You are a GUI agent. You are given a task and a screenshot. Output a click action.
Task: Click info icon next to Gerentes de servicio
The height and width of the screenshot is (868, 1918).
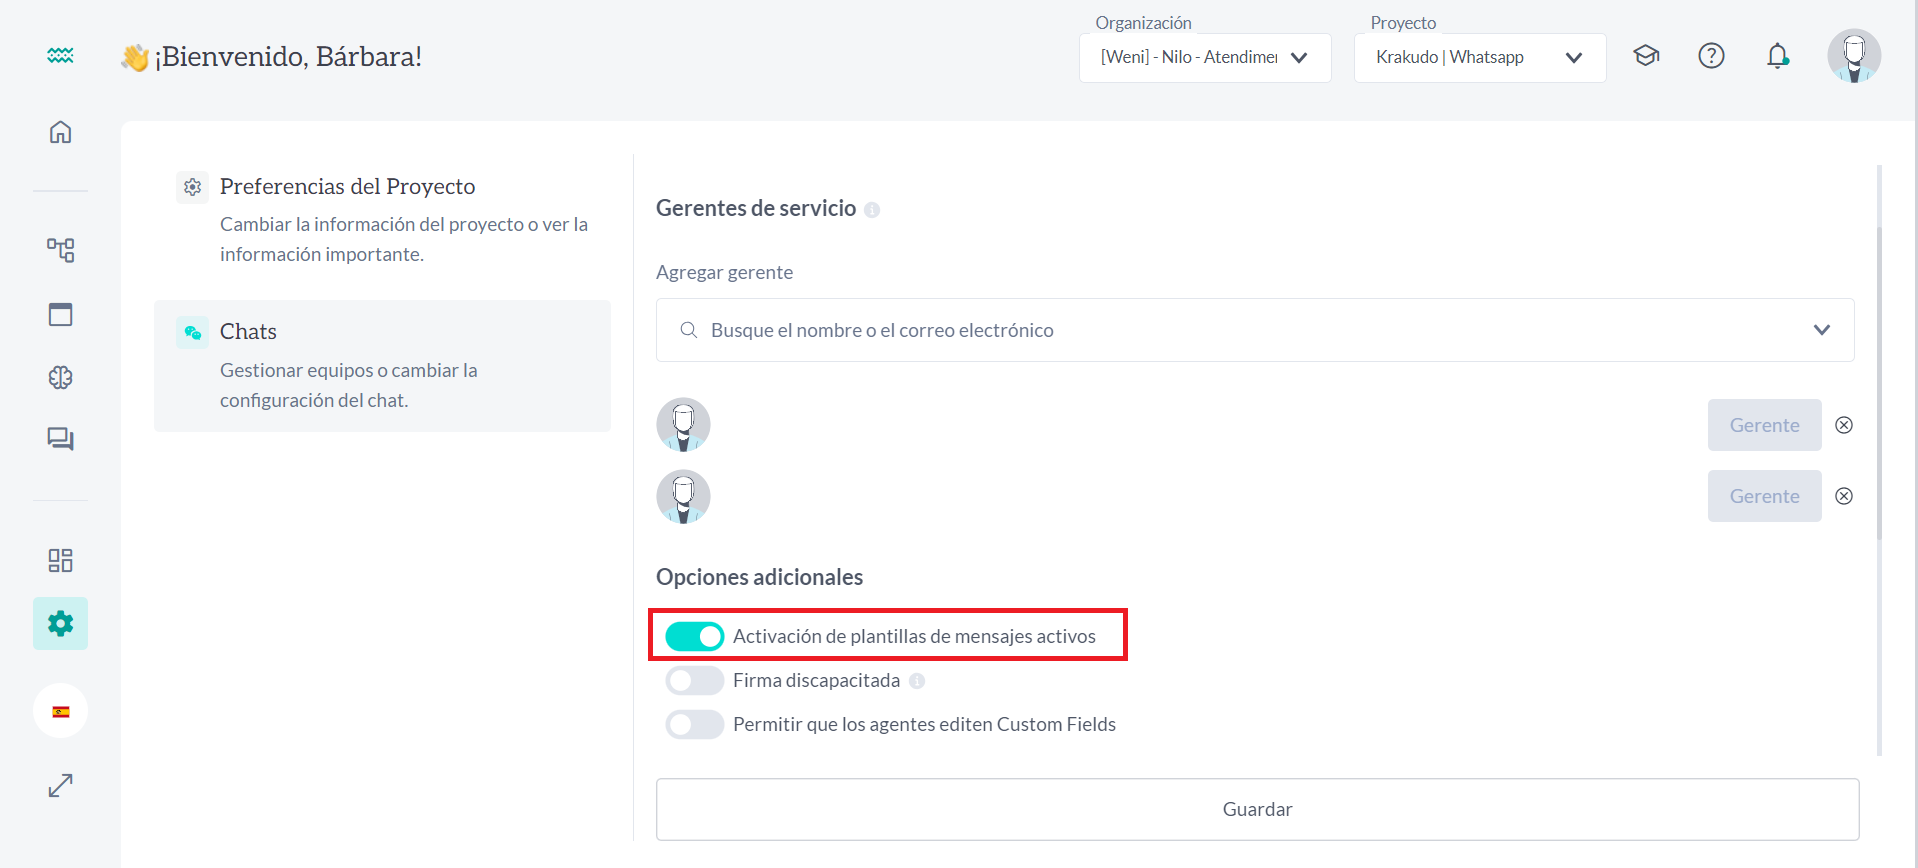pos(872,210)
